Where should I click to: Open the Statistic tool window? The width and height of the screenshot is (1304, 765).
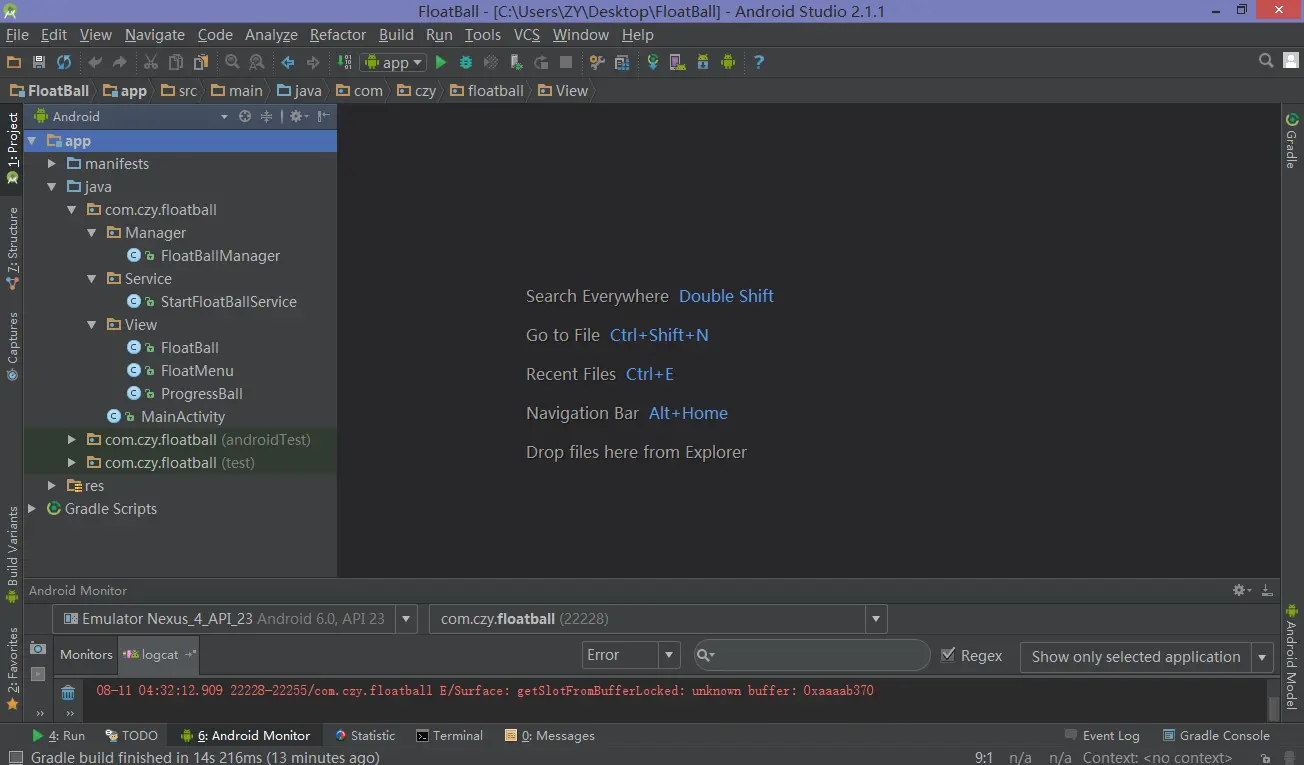(x=364, y=735)
